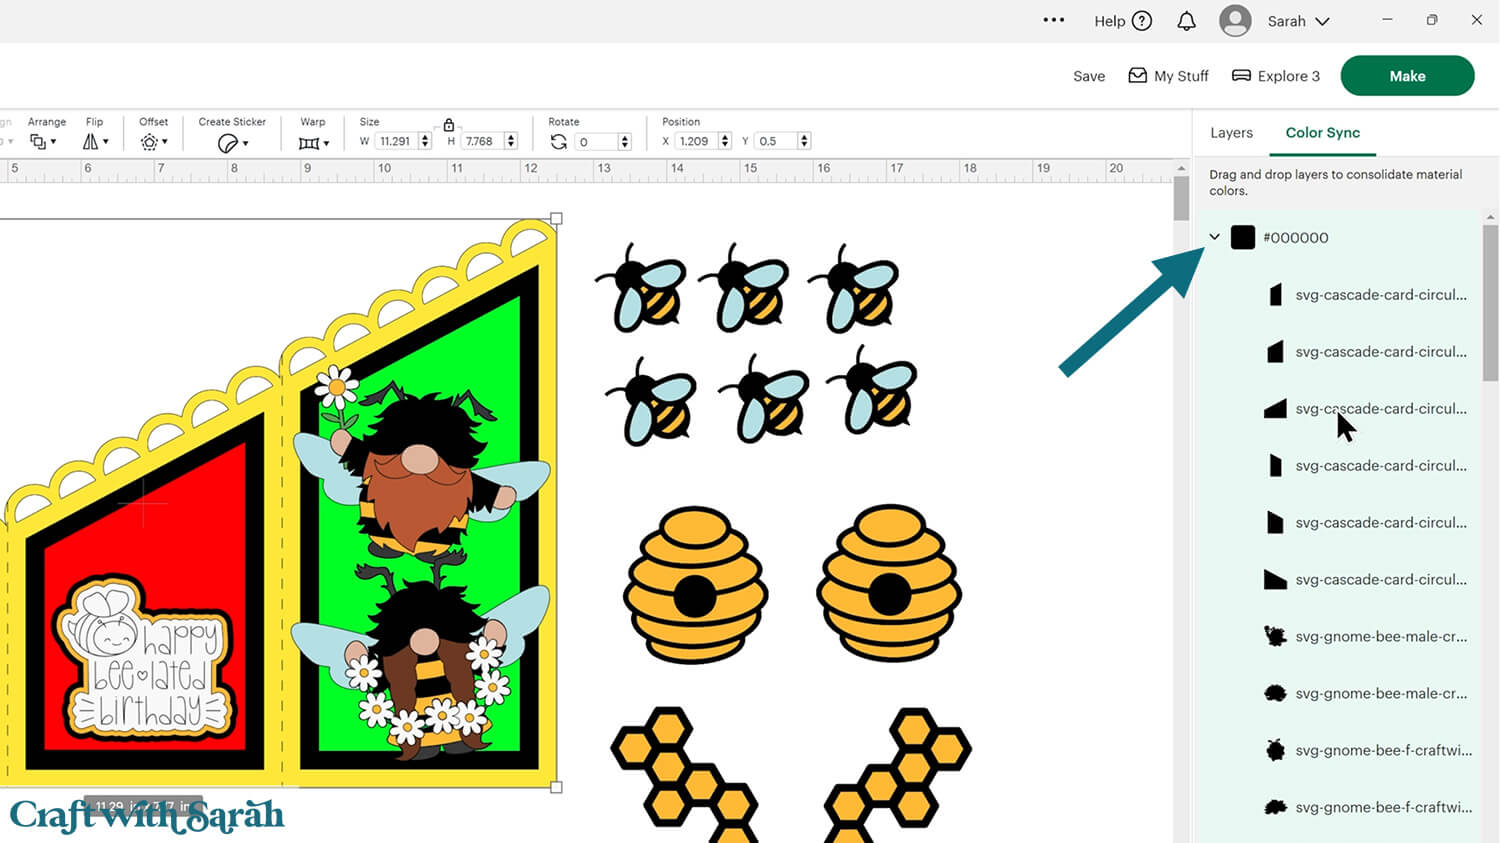Click the "Size" label in the toolbar
This screenshot has height=843, width=1500.
tap(369, 122)
